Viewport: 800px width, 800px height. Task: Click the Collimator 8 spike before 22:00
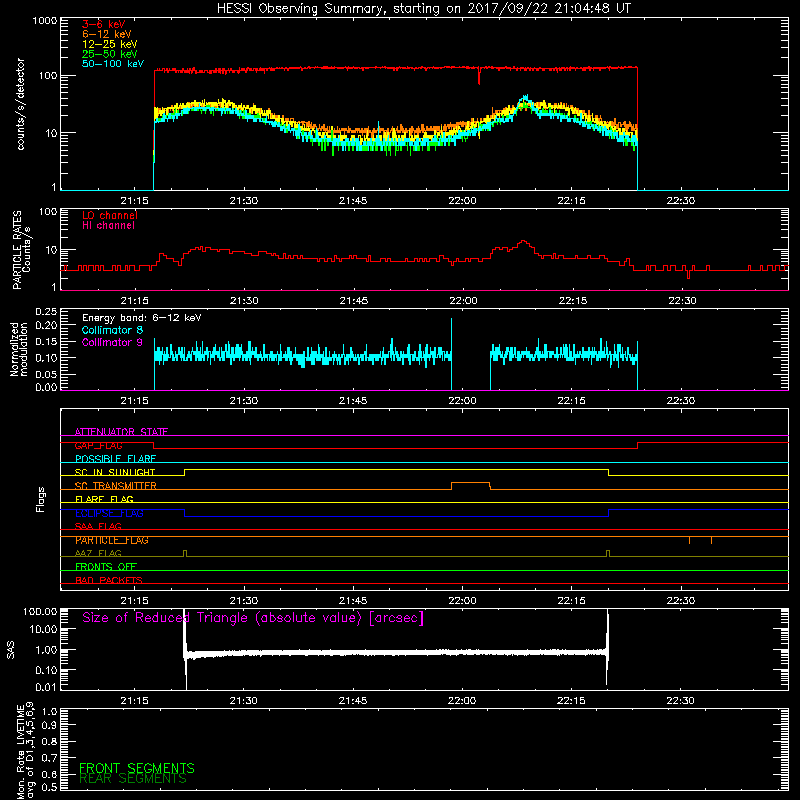(x=451, y=352)
